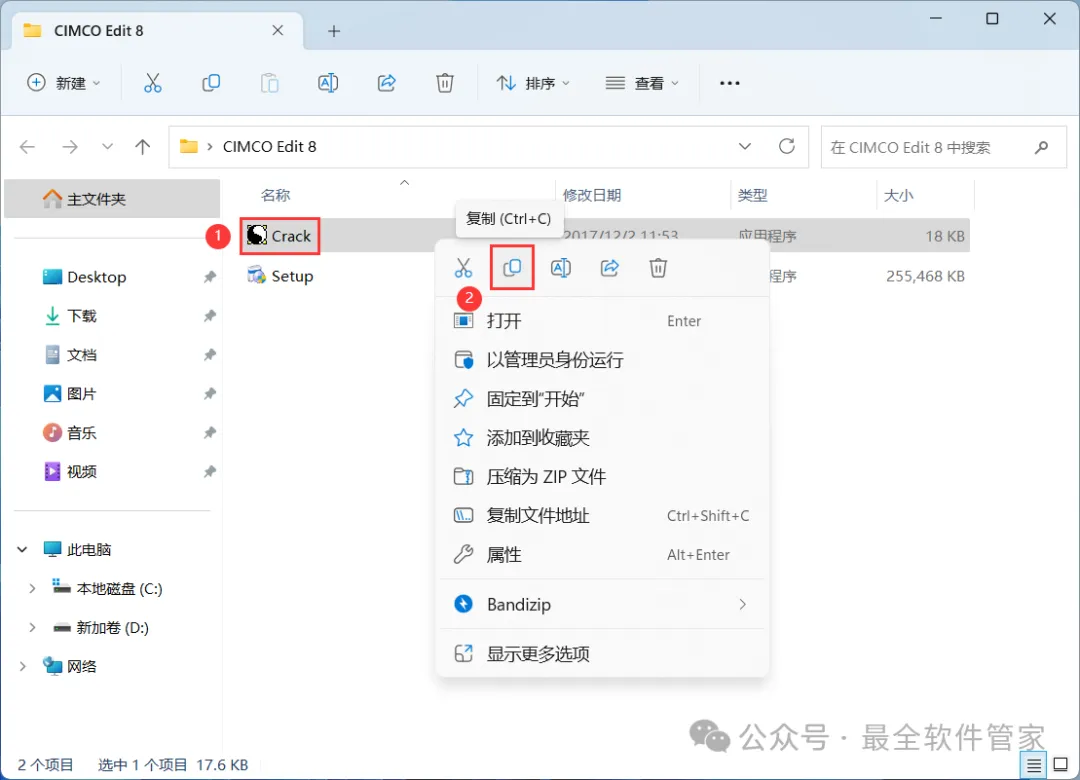The width and height of the screenshot is (1080, 780).
Task: Click the Cut icon in the top toolbar
Action: click(152, 83)
